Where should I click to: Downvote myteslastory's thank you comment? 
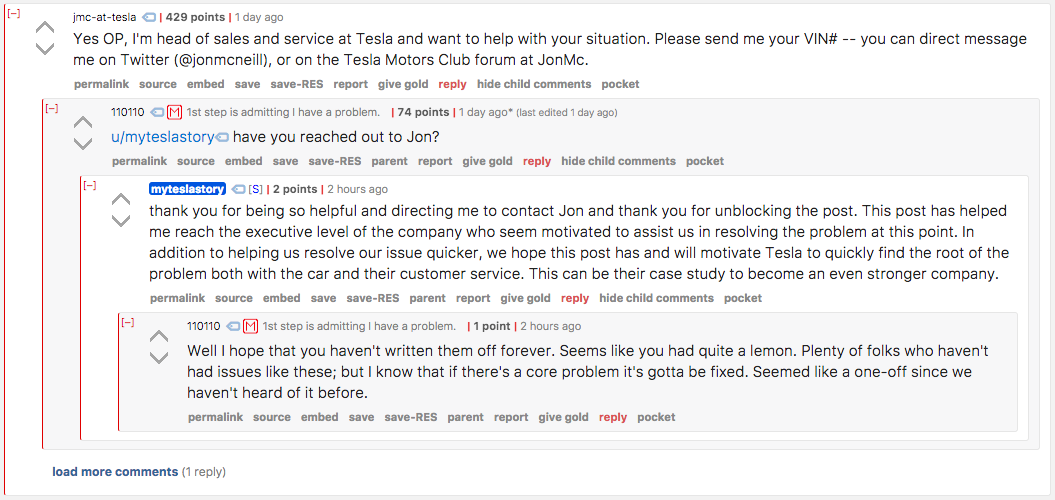121,221
